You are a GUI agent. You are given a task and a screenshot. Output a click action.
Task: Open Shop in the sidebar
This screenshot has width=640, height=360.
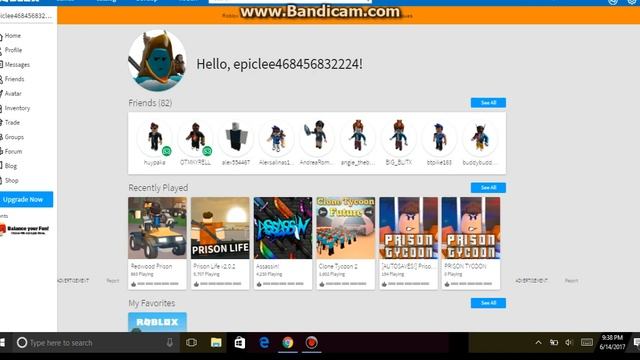[11, 180]
